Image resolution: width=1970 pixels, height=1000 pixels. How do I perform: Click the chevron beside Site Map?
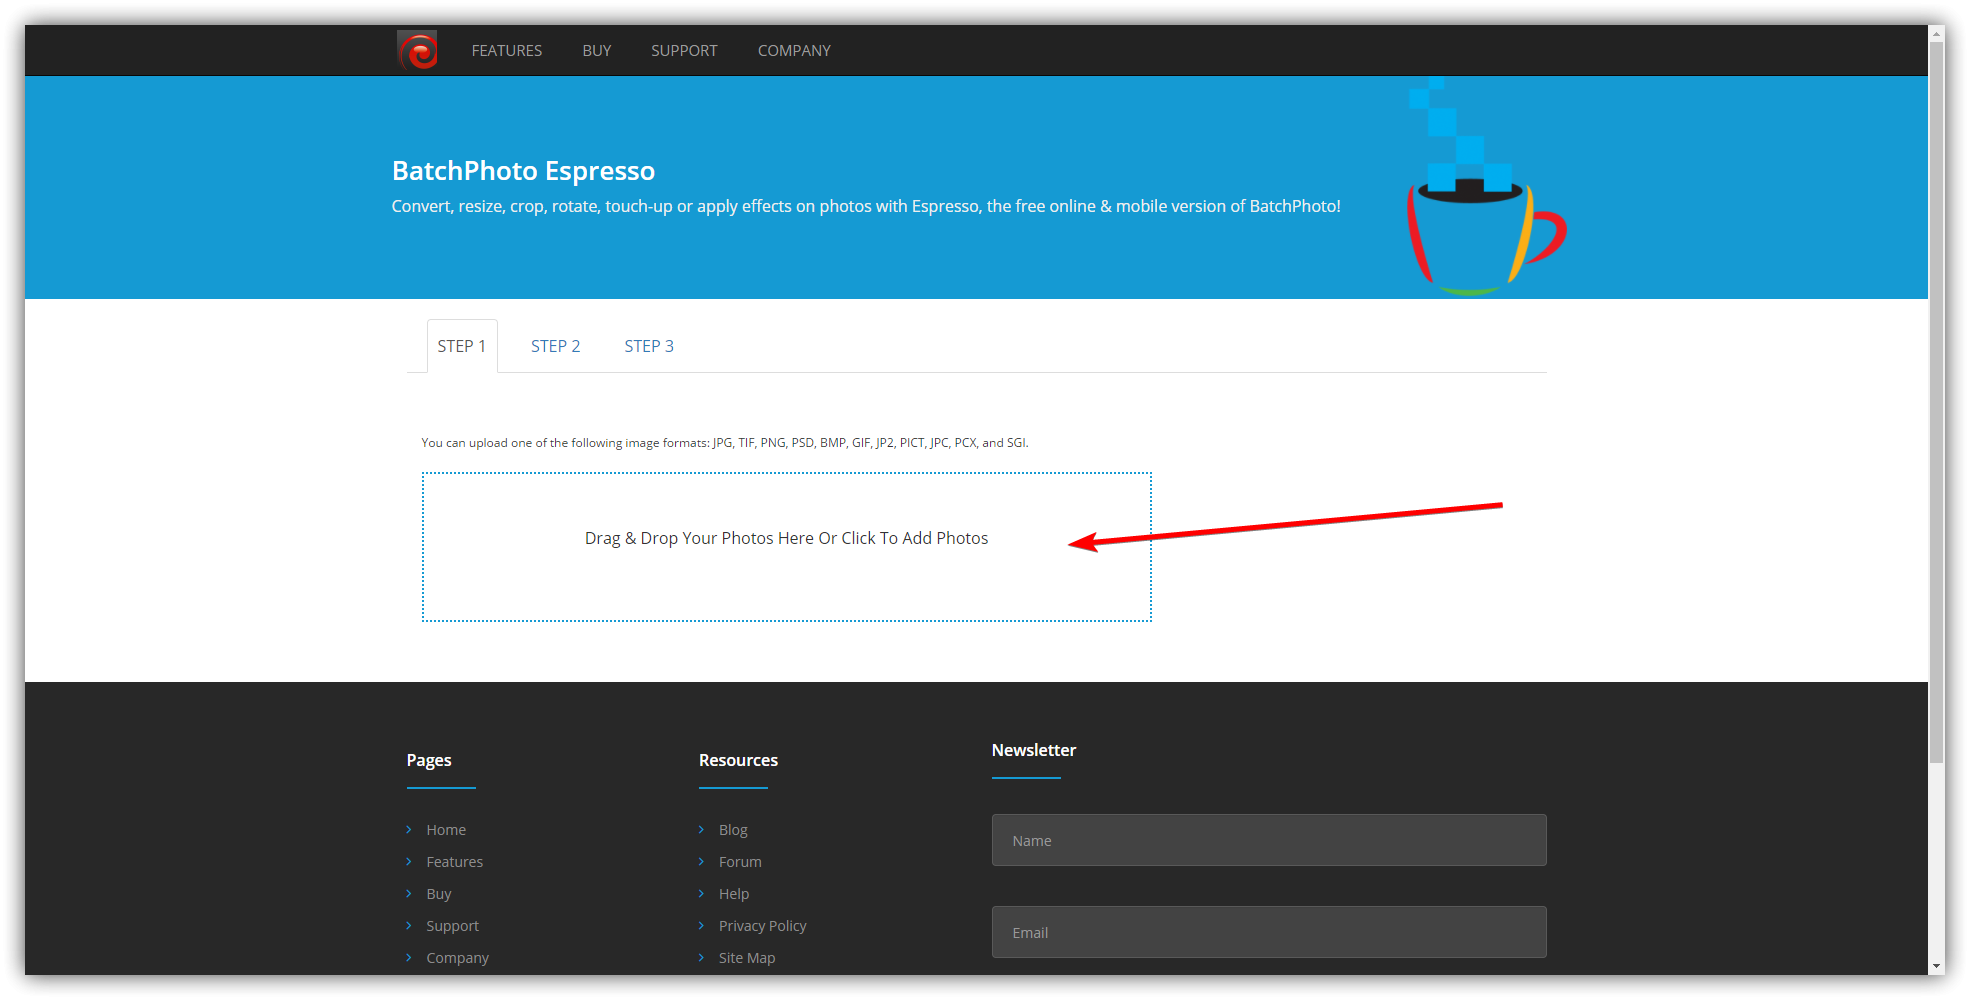702,958
